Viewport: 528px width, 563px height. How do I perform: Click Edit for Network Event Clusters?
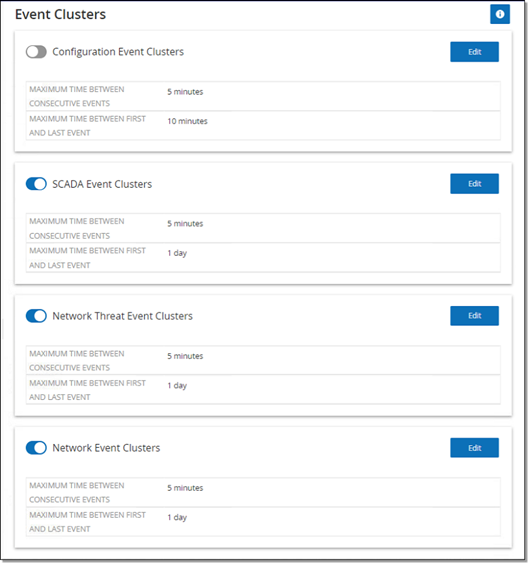coord(474,448)
